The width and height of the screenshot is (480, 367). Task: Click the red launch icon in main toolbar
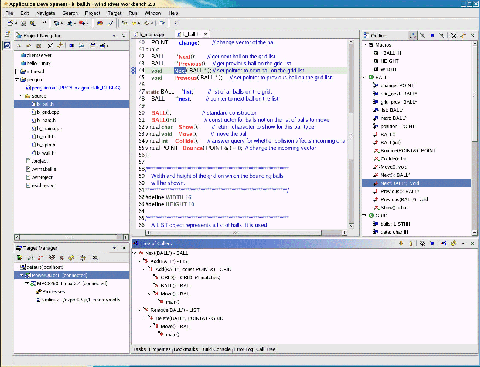[82, 23]
